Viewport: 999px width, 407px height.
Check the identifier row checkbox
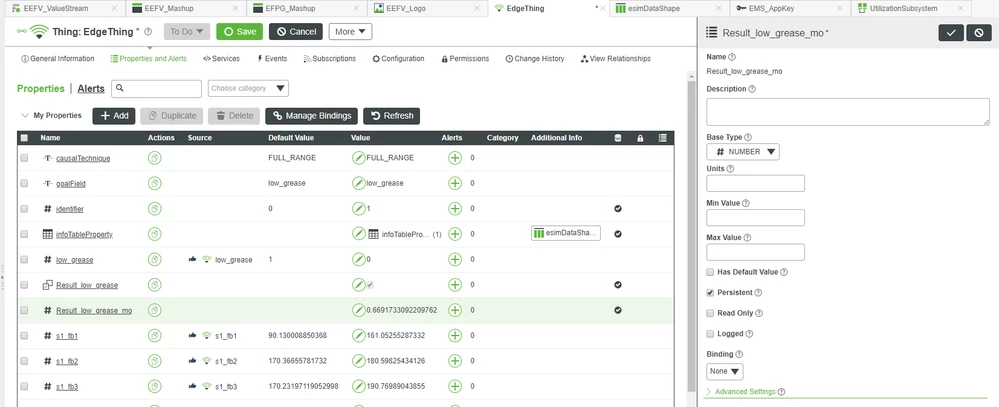tap(24, 209)
